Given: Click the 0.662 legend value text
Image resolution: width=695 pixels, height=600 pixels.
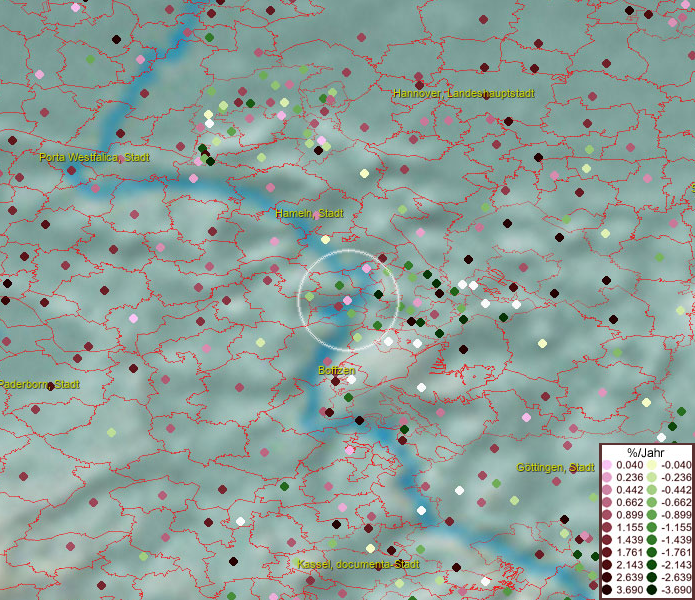Looking at the screenshot, I should (629, 503).
